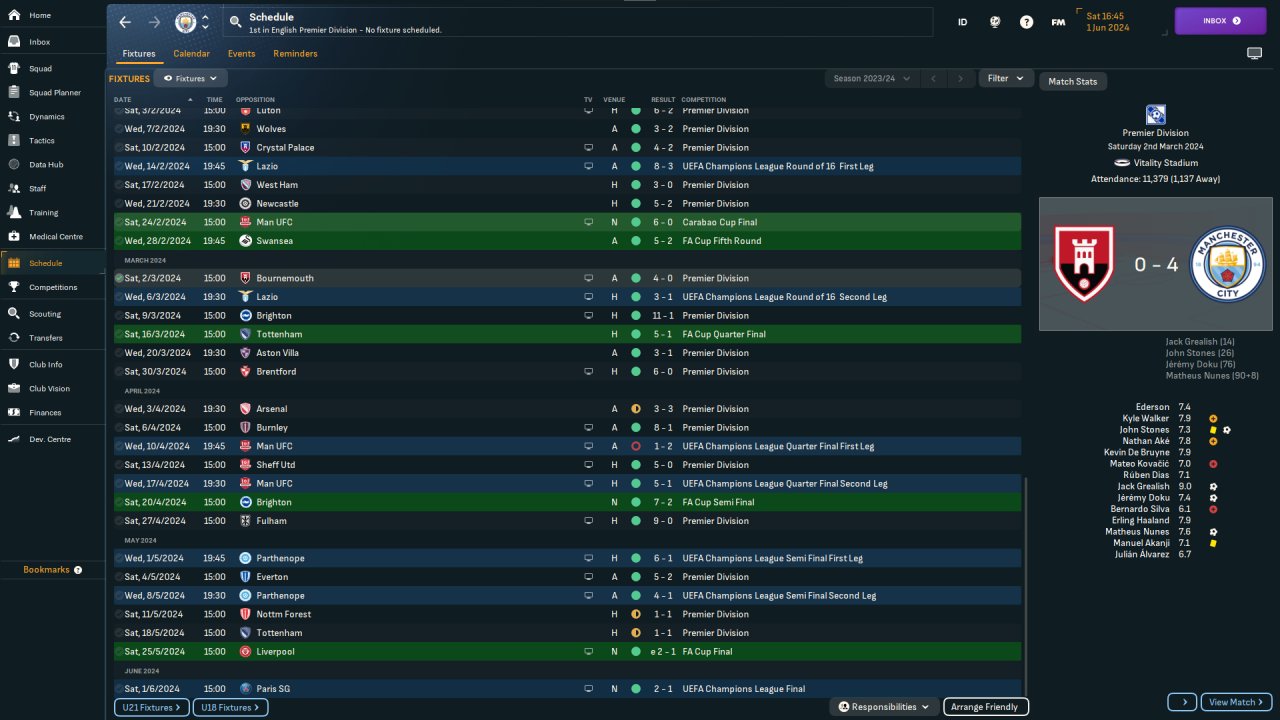Tick the selector circle for Newcastle fixture
Screen dimensions: 1280x720
(119, 204)
